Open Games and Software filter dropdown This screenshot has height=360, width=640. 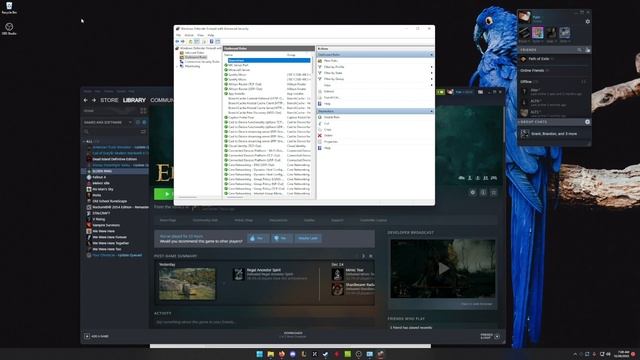click(108, 122)
